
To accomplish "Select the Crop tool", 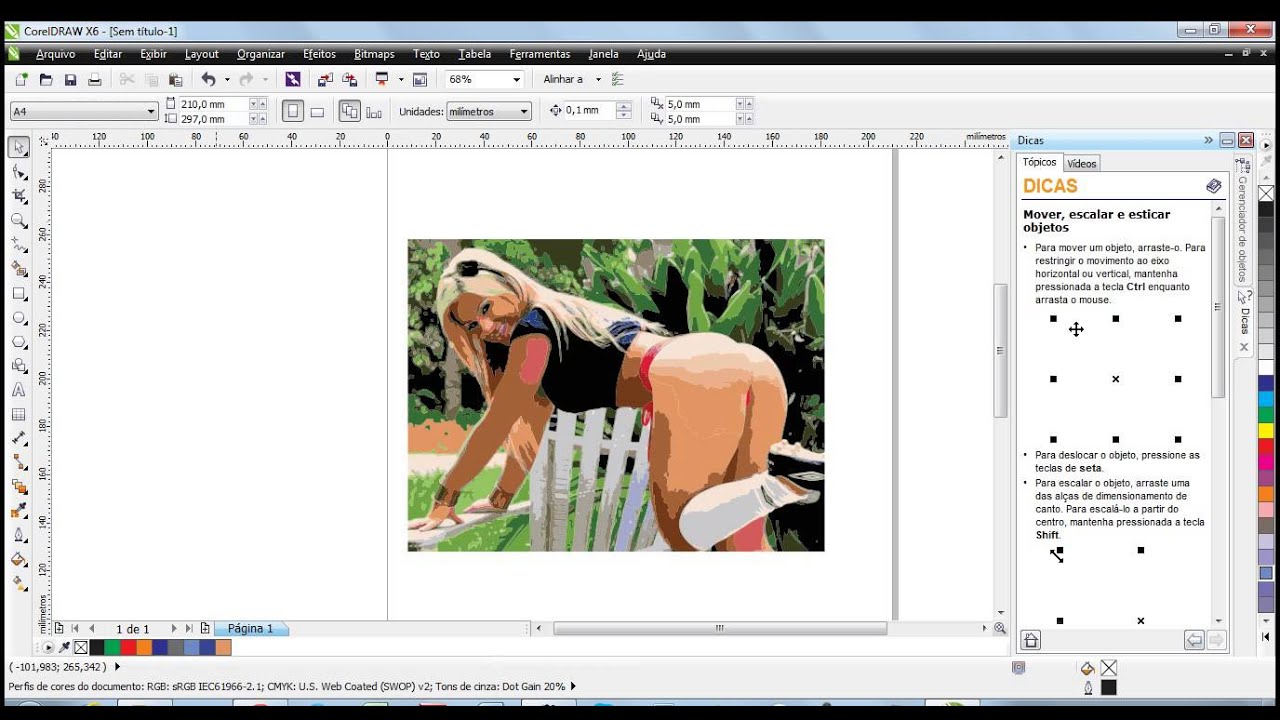I will (19, 197).
